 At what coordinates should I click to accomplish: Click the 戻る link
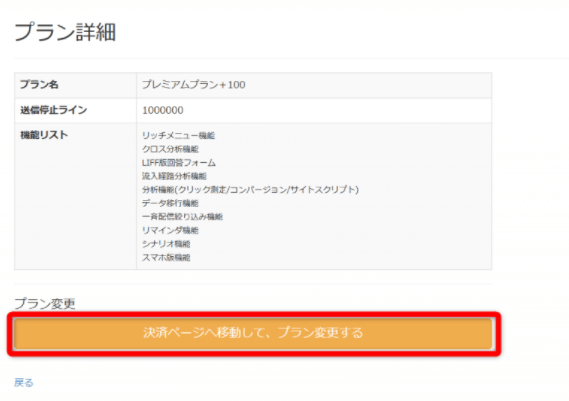[x=24, y=382]
